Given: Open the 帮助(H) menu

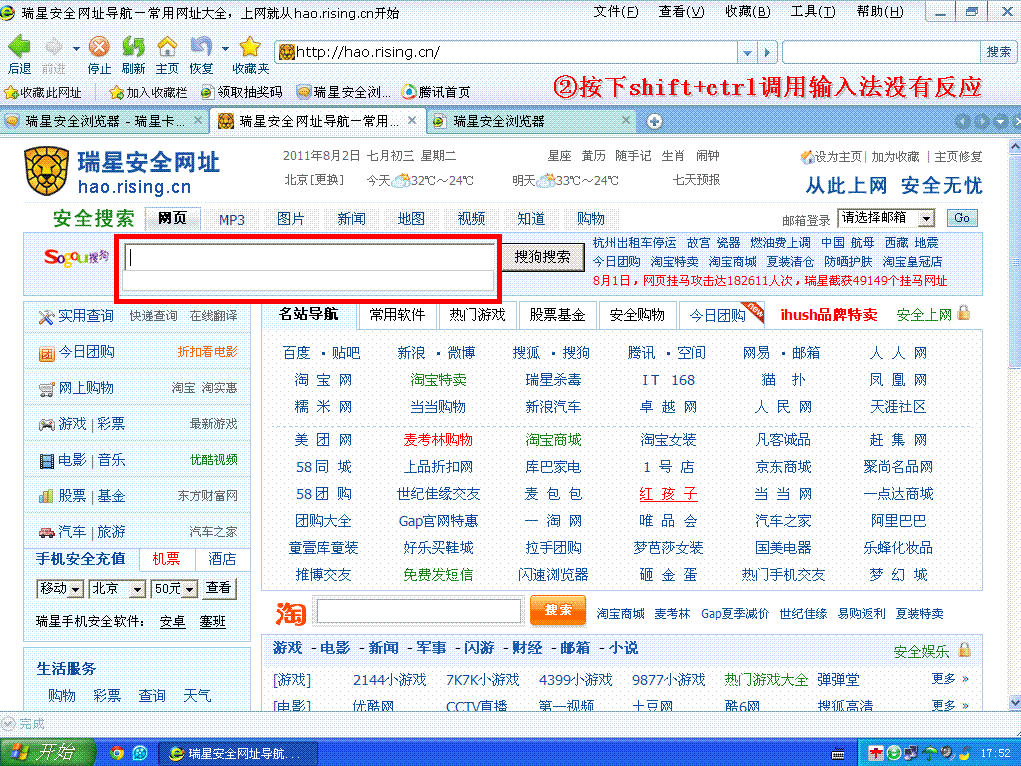Looking at the screenshot, I should 880,12.
